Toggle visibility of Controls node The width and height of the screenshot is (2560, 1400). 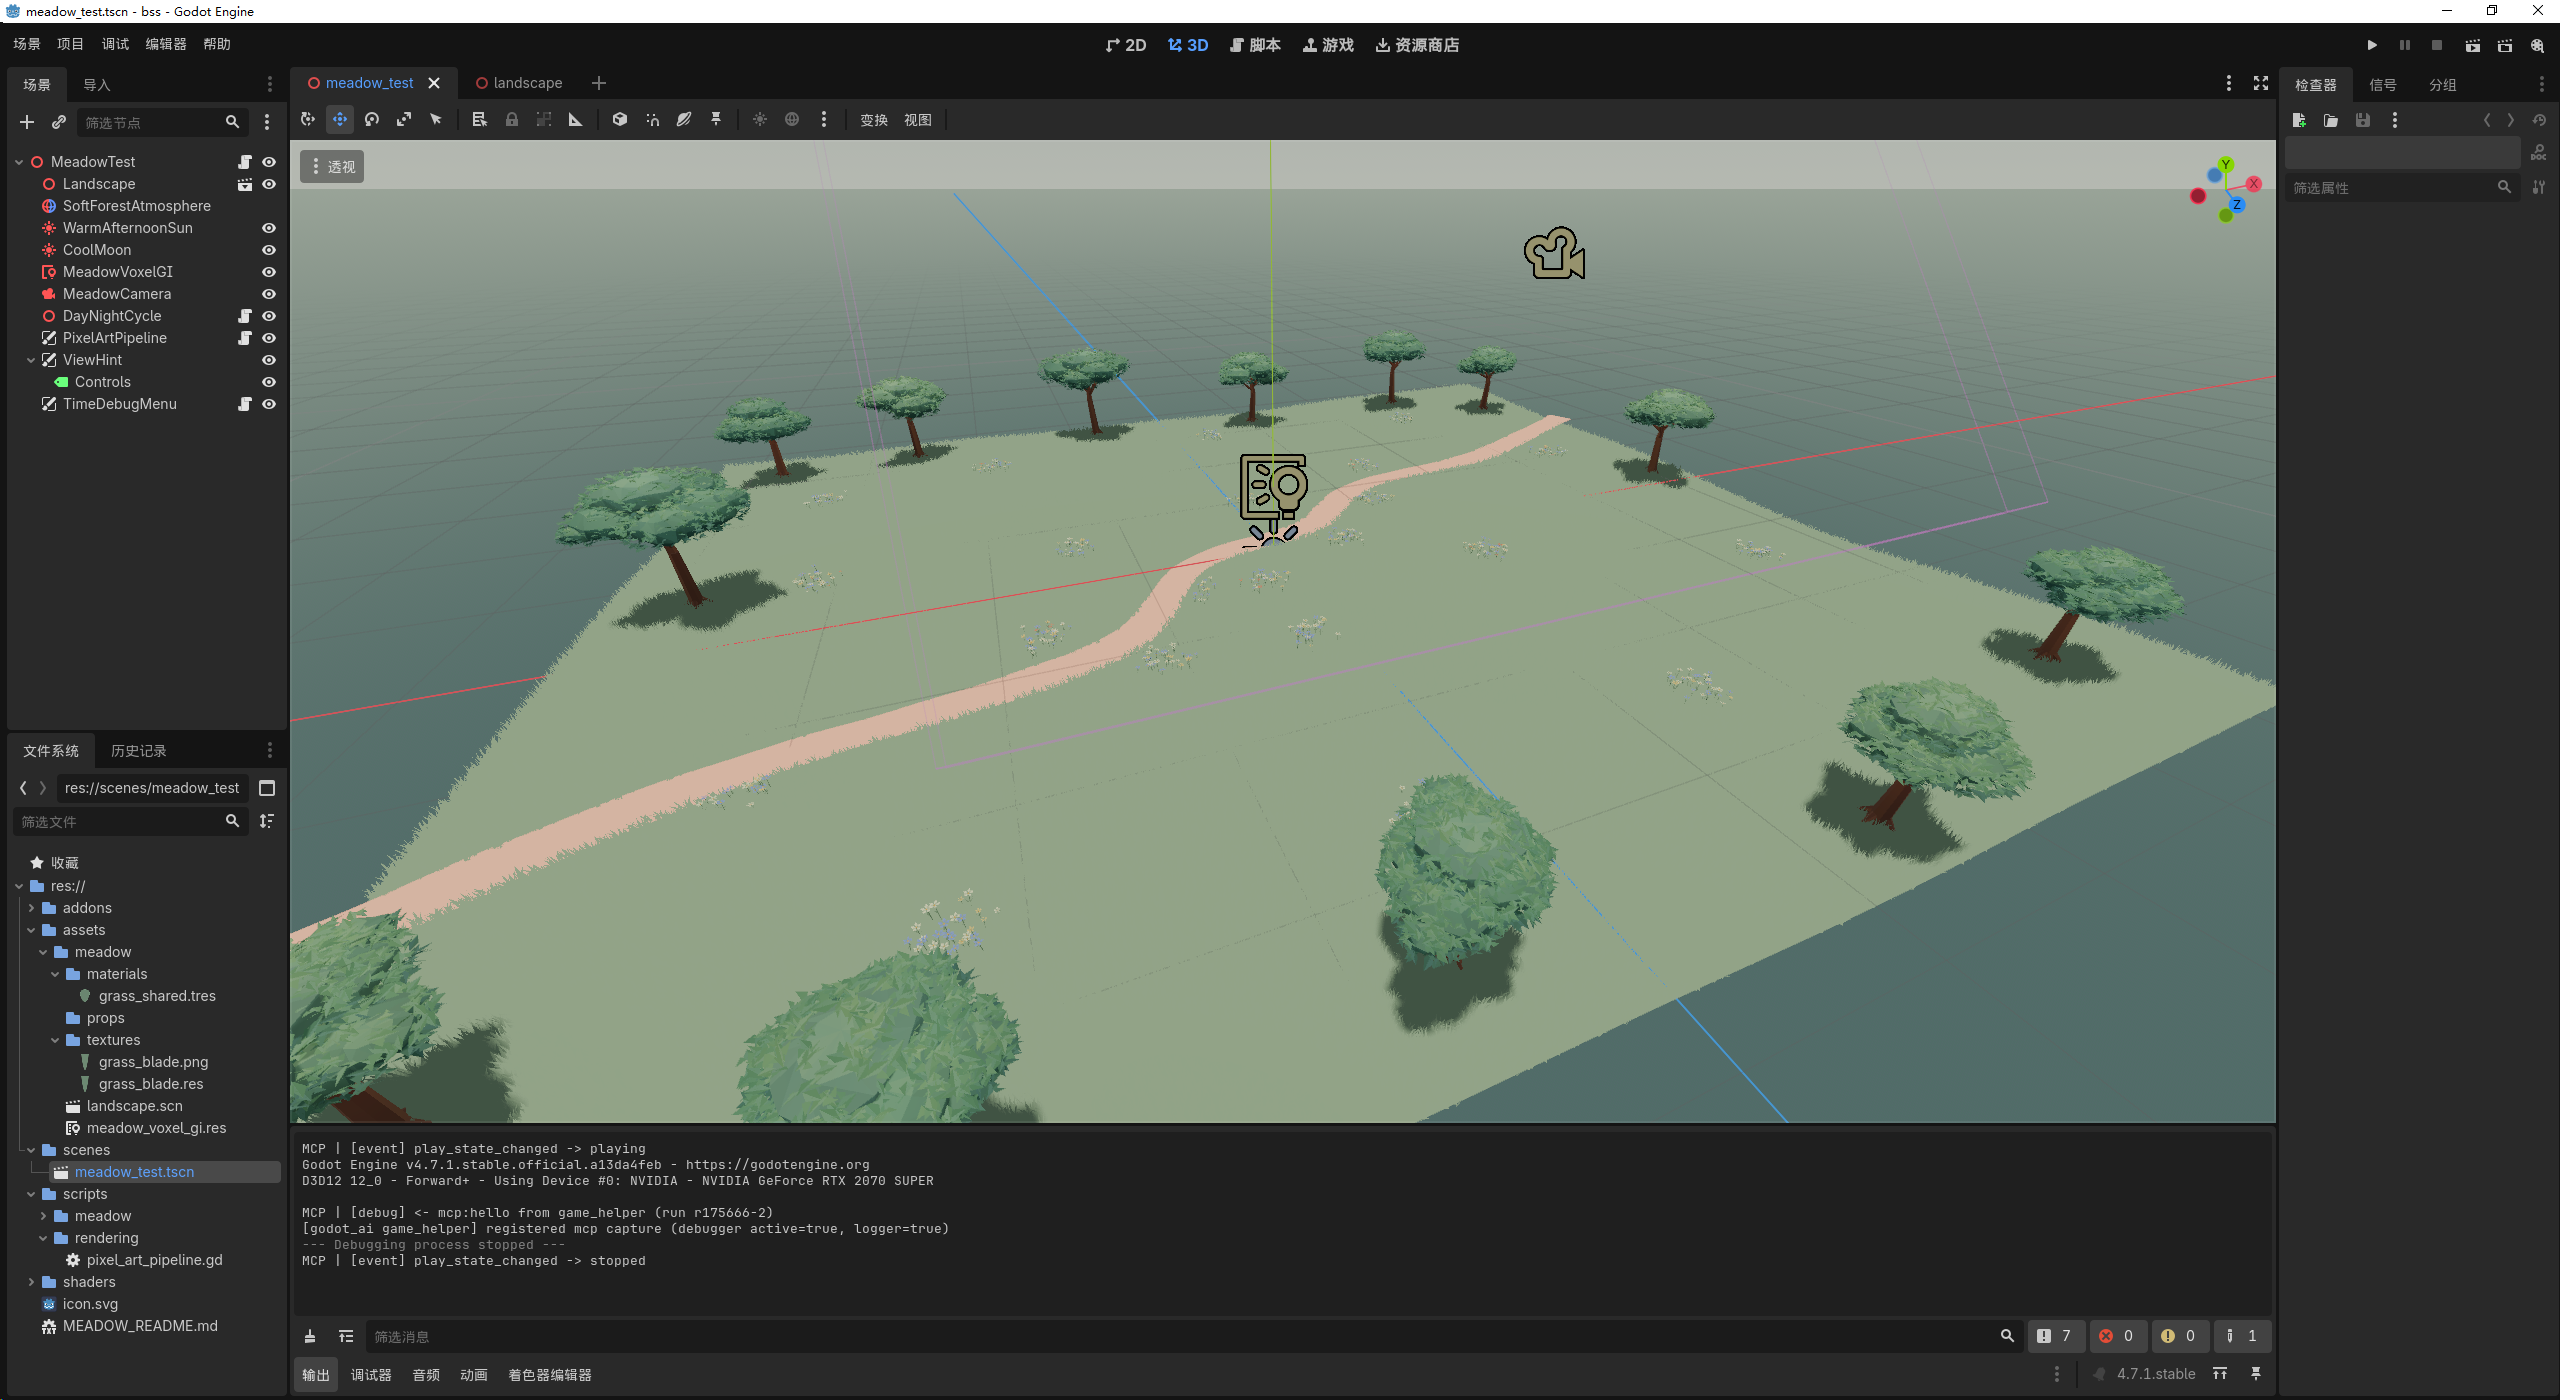click(269, 382)
